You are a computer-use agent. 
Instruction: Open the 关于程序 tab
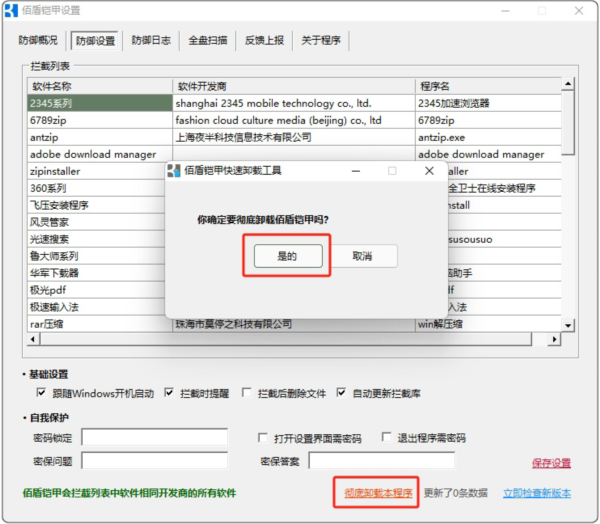pyautogui.click(x=320, y=41)
